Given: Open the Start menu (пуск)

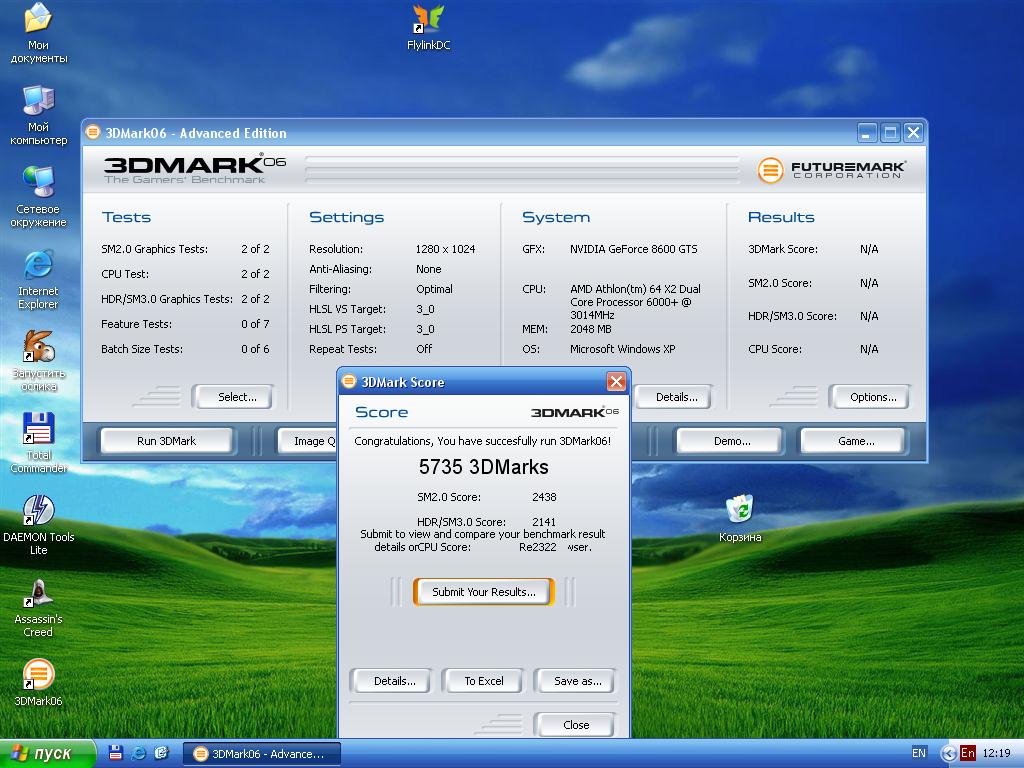Looking at the screenshot, I should click(x=48, y=753).
